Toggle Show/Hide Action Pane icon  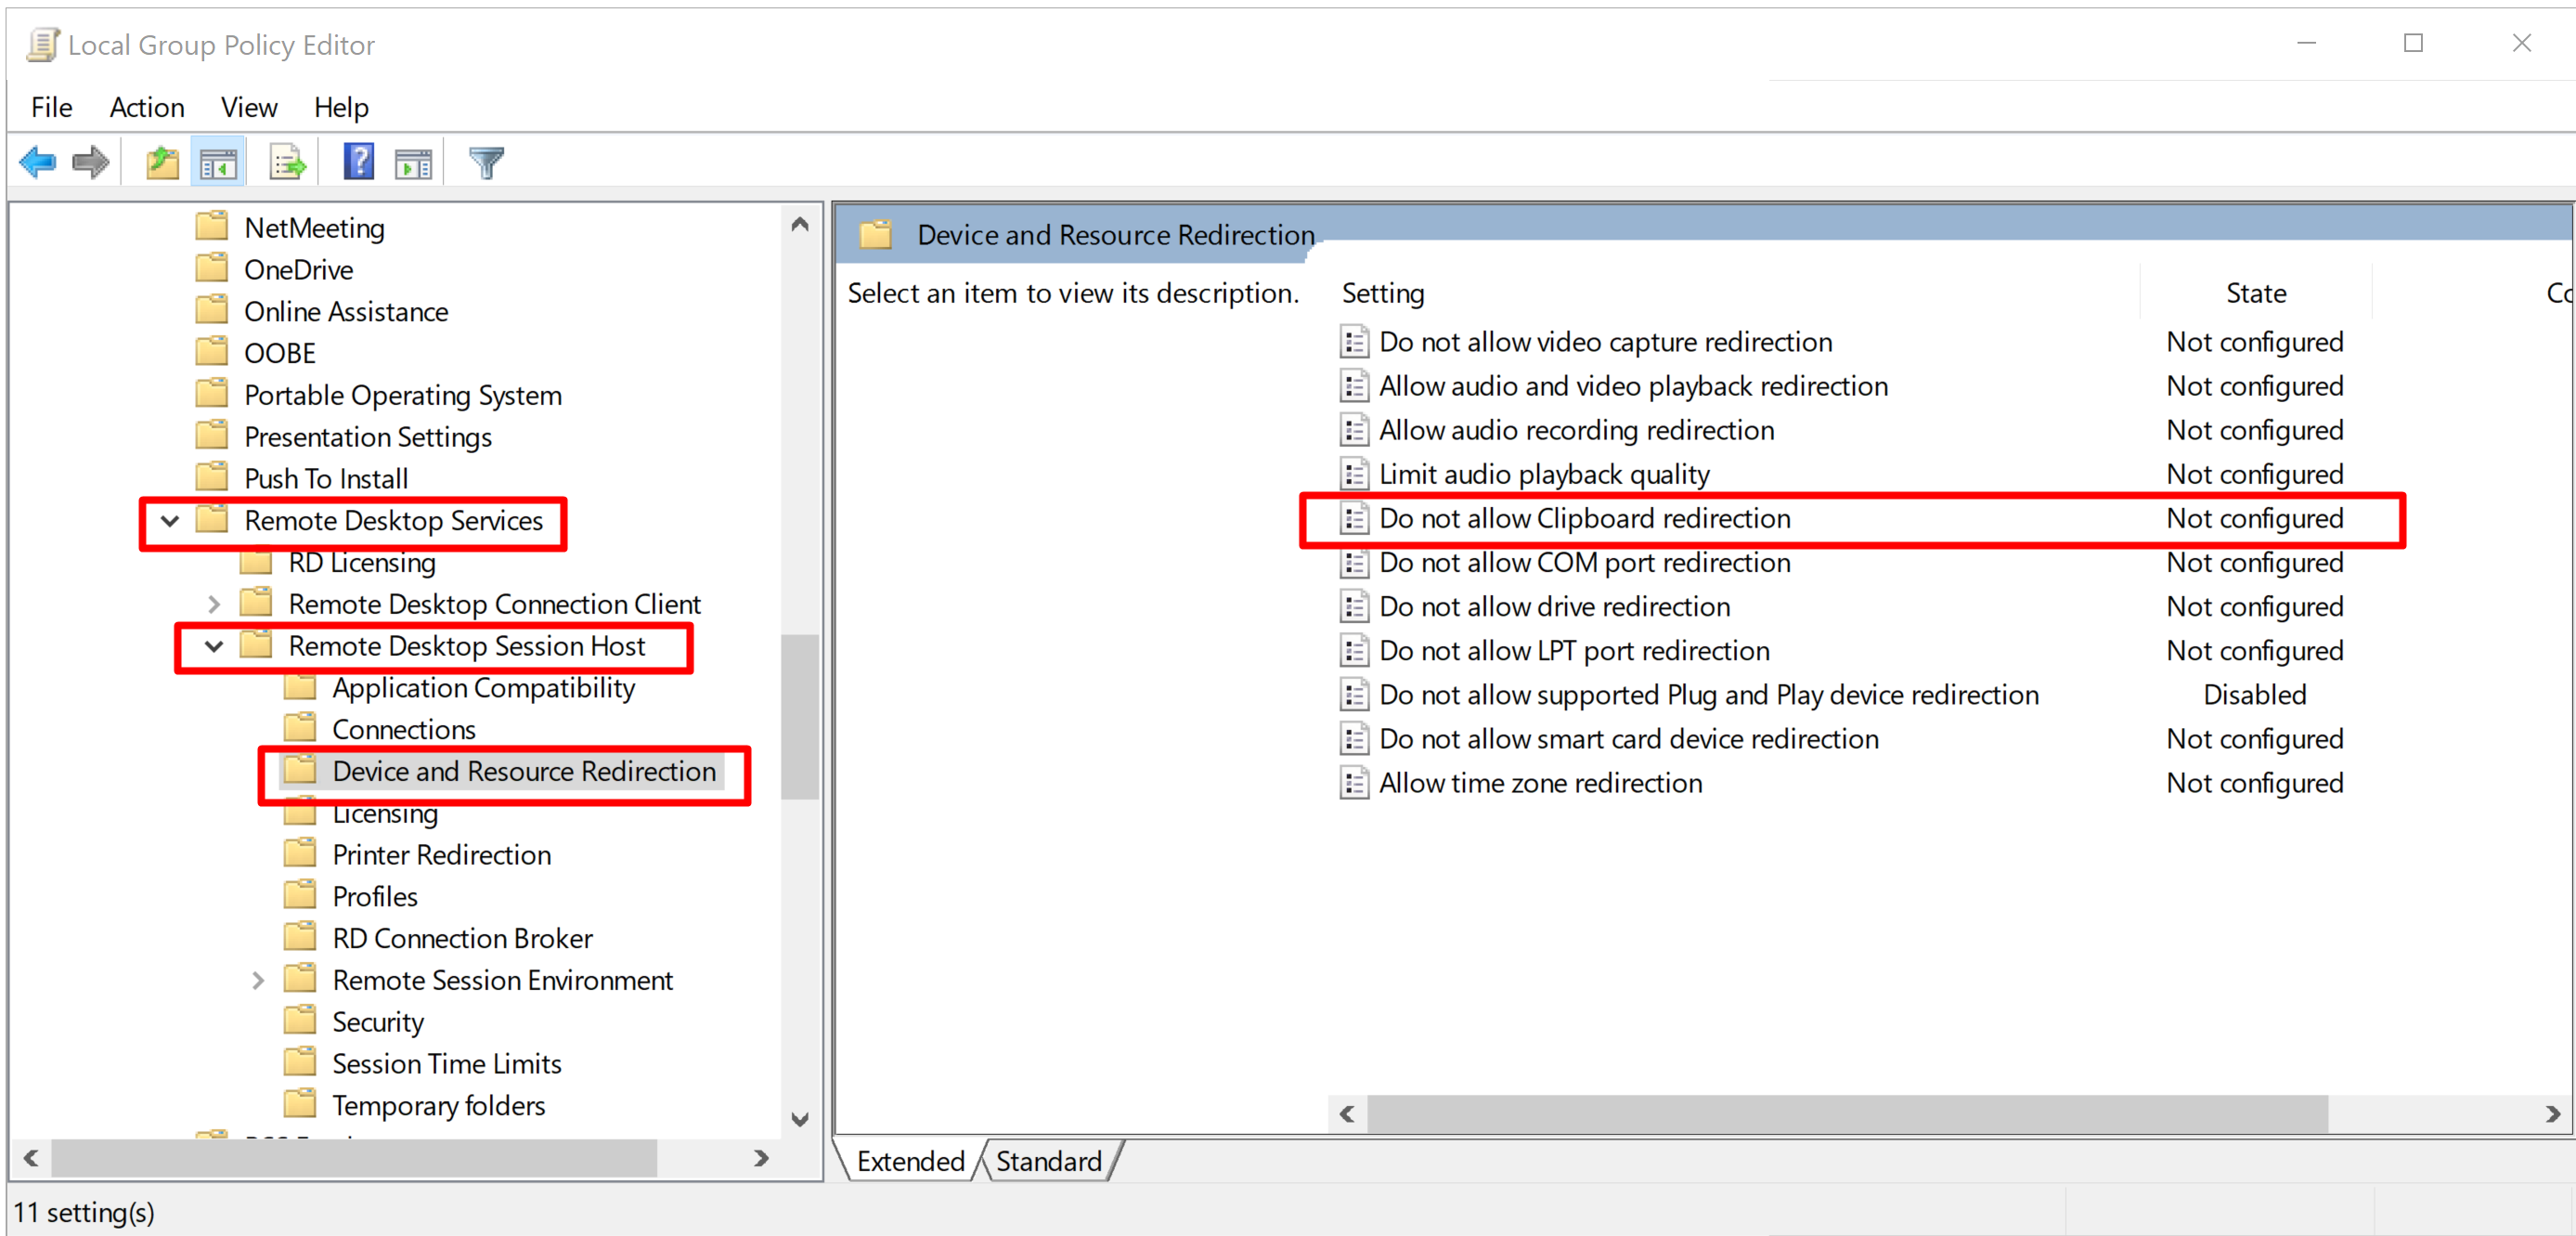click(413, 162)
